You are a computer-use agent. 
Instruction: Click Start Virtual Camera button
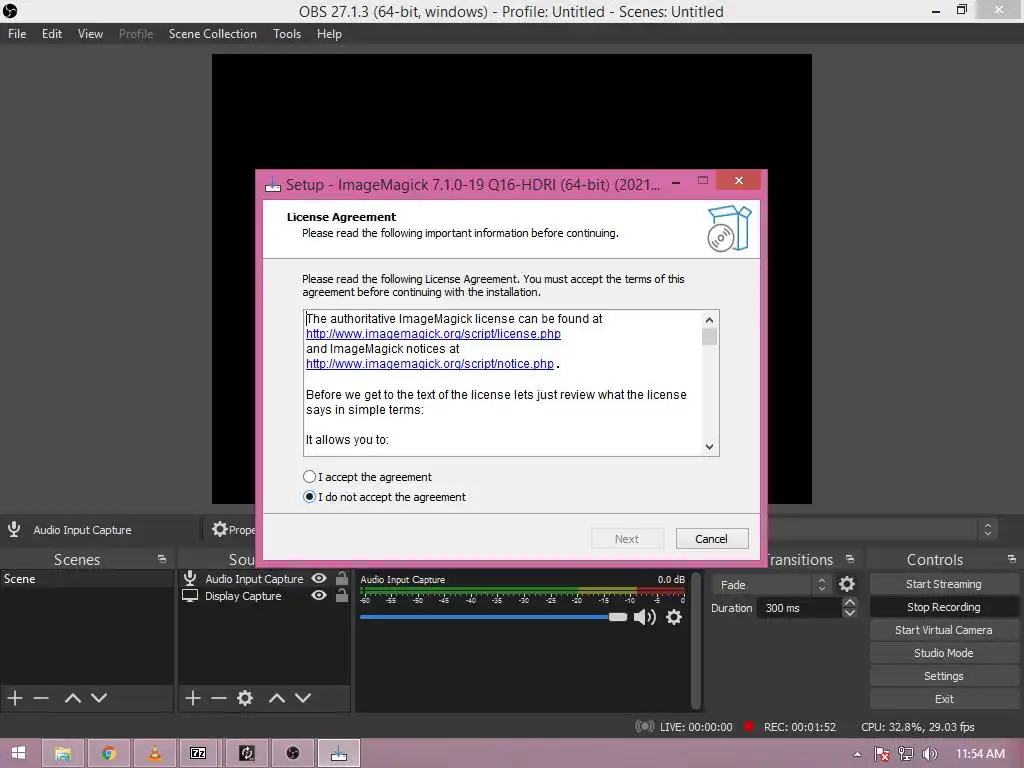coord(944,630)
